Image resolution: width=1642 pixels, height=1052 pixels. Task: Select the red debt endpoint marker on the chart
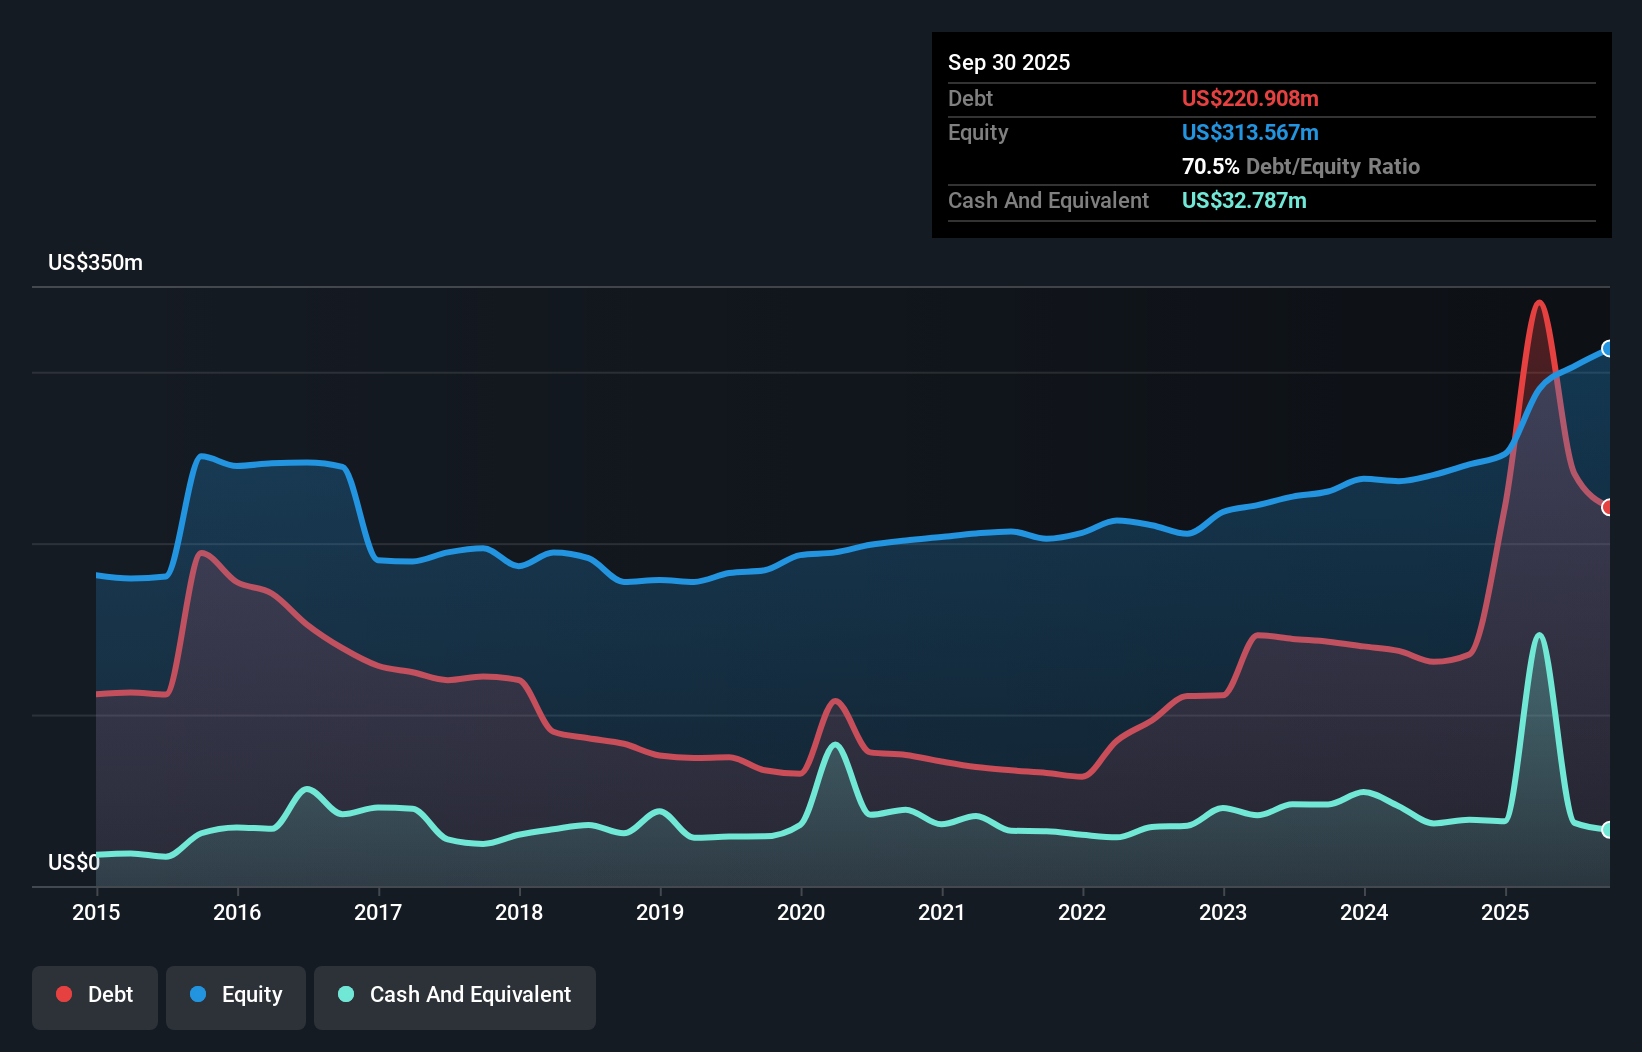[x=1607, y=507]
